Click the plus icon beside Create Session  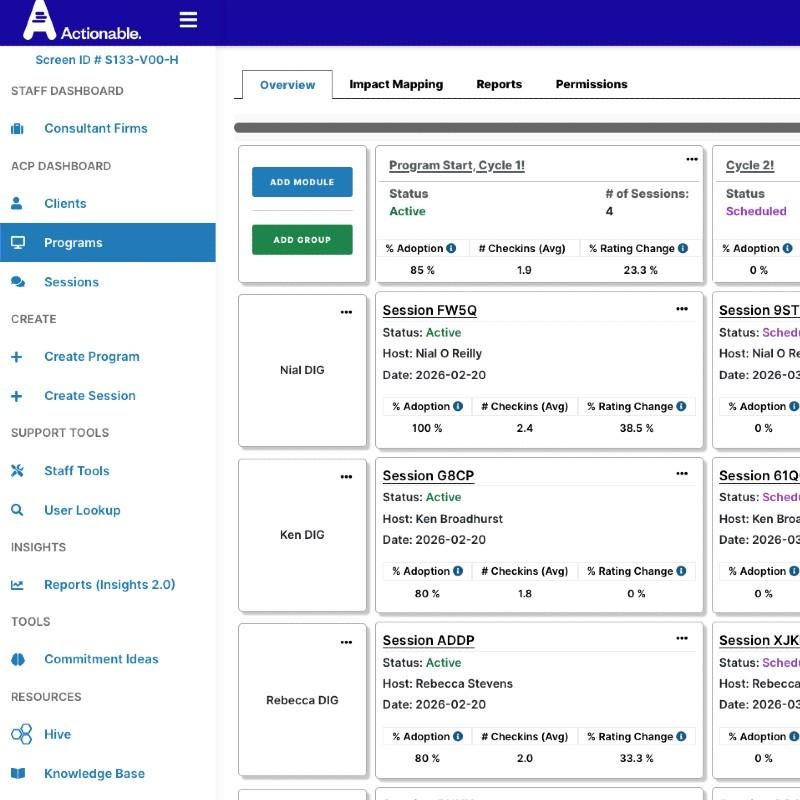coord(16,396)
